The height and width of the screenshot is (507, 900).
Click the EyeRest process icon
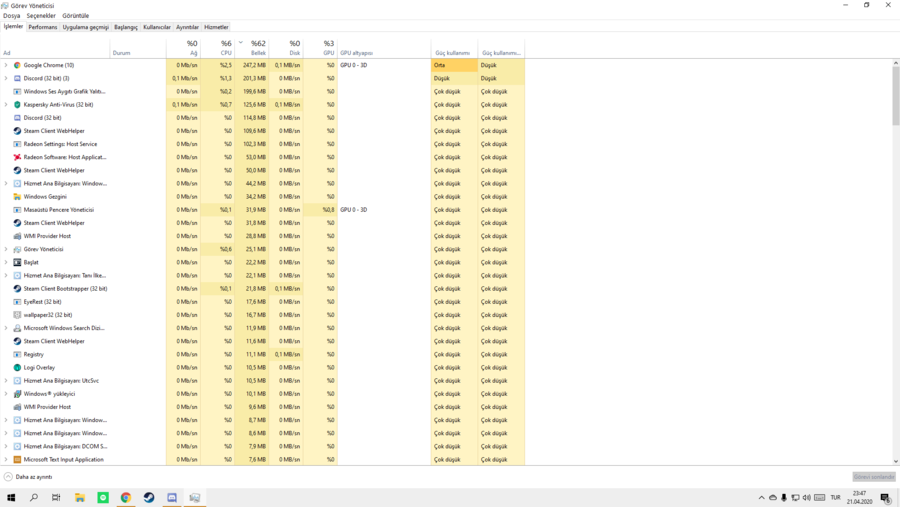pyautogui.click(x=17, y=301)
